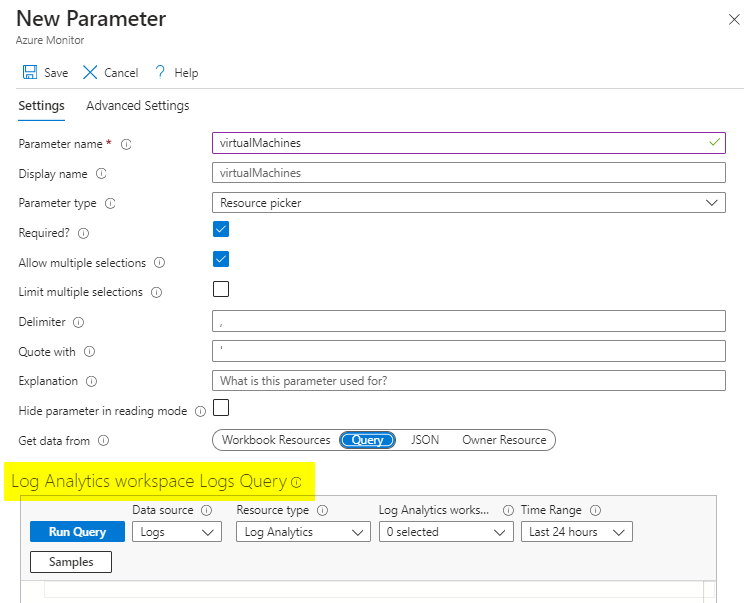Check Limit multiple selections checkbox
This screenshot has height=603, width=744.
coord(221,289)
